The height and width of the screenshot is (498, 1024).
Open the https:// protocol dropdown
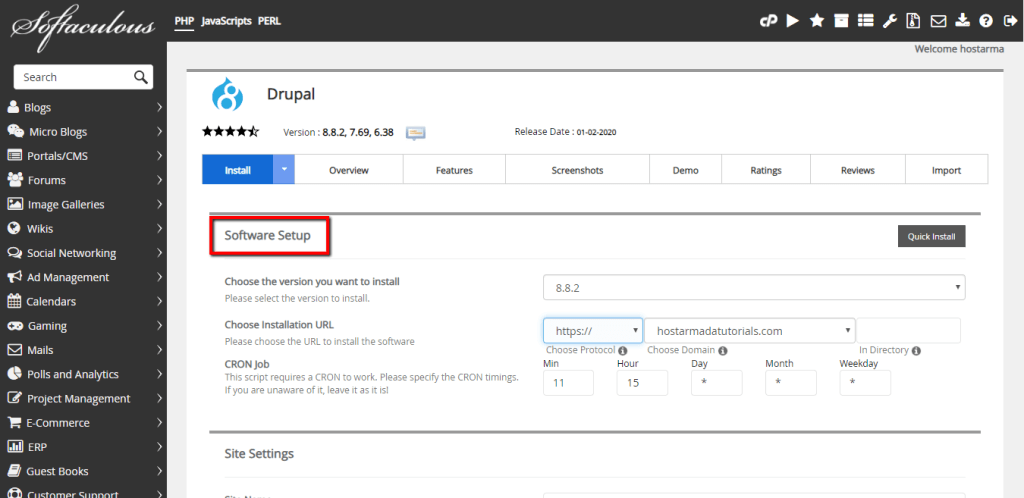tap(592, 330)
